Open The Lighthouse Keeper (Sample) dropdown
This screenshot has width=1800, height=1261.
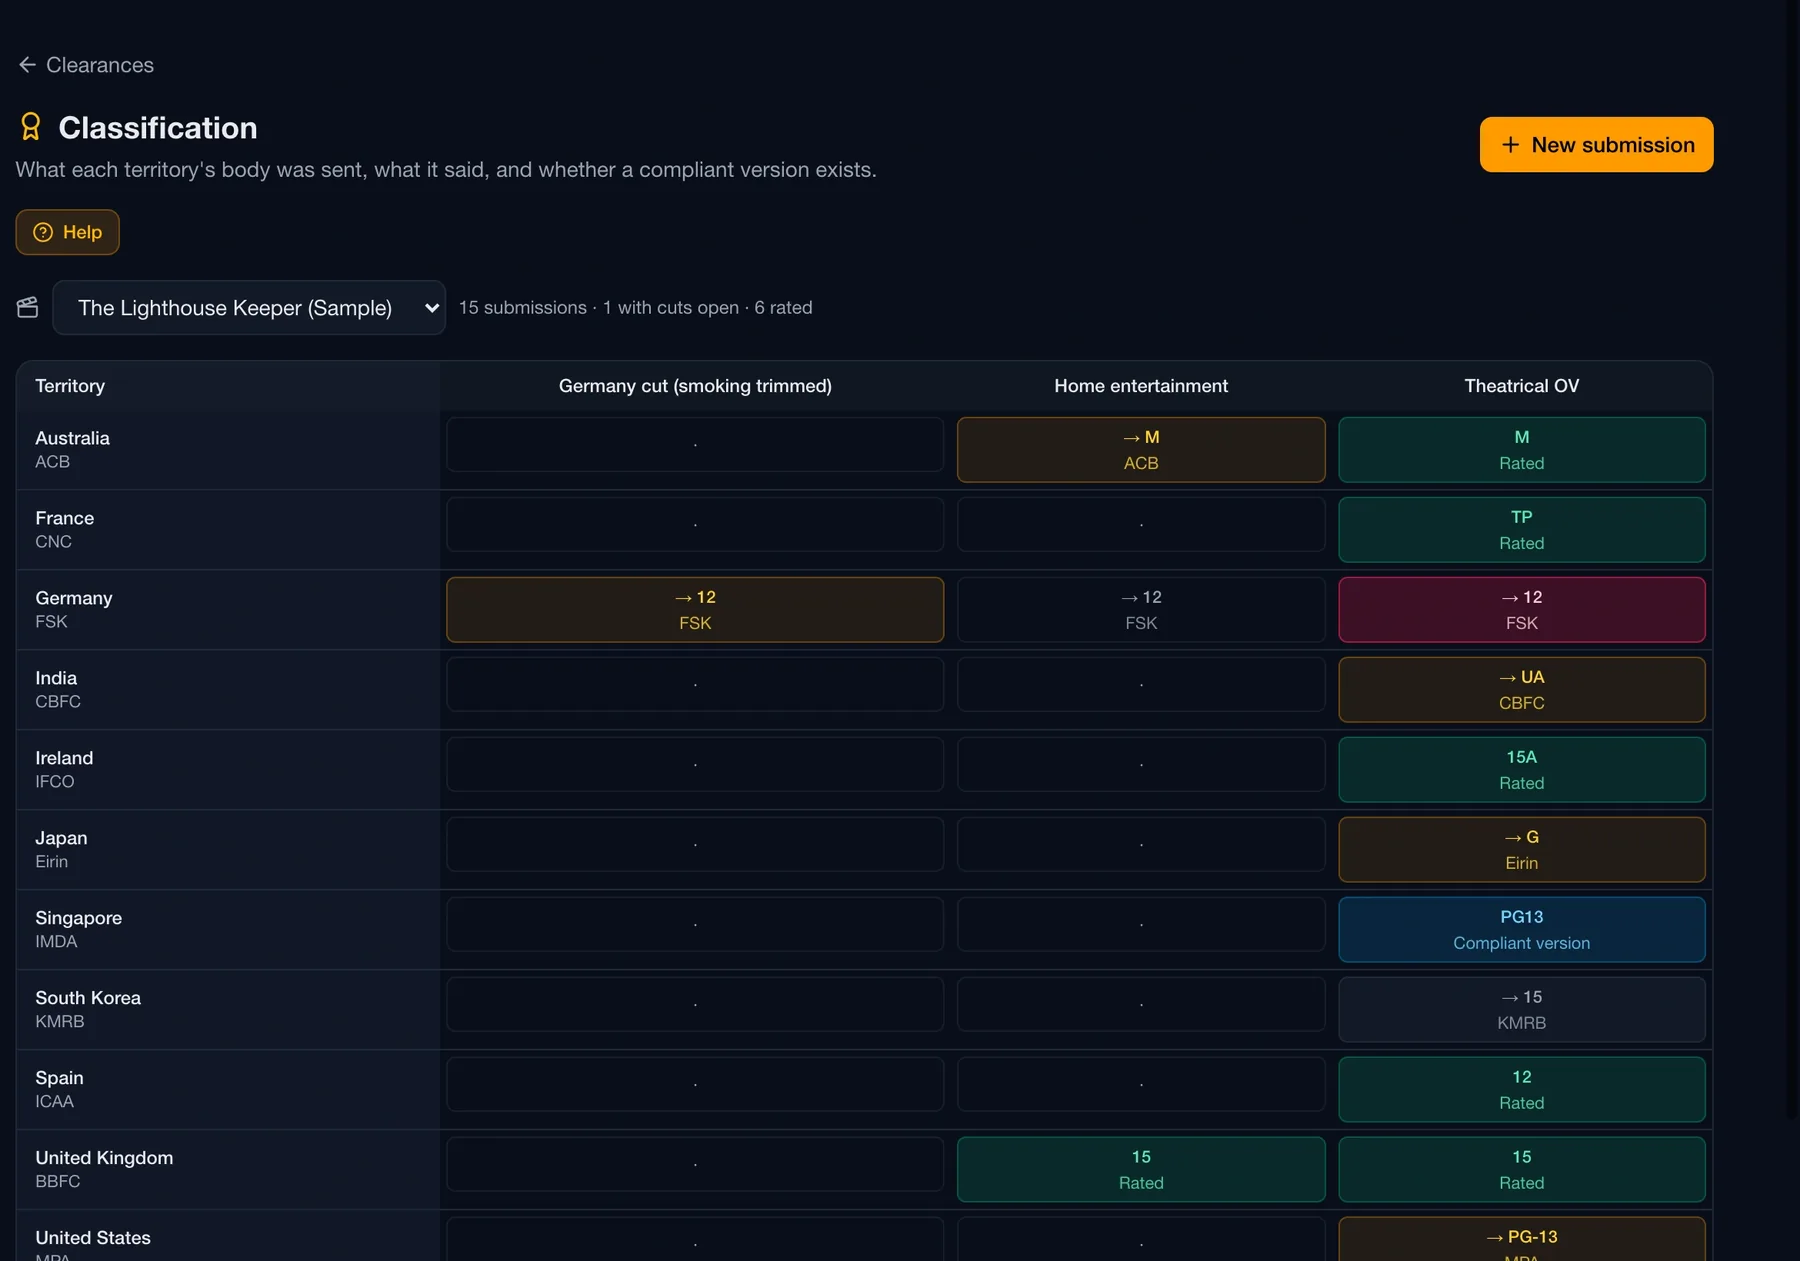(249, 308)
